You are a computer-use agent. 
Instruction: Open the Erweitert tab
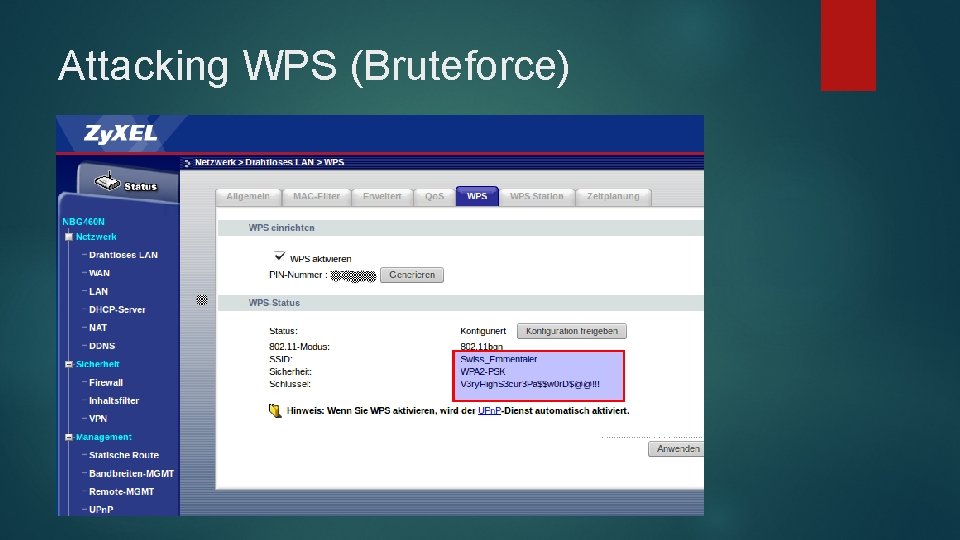click(x=382, y=197)
